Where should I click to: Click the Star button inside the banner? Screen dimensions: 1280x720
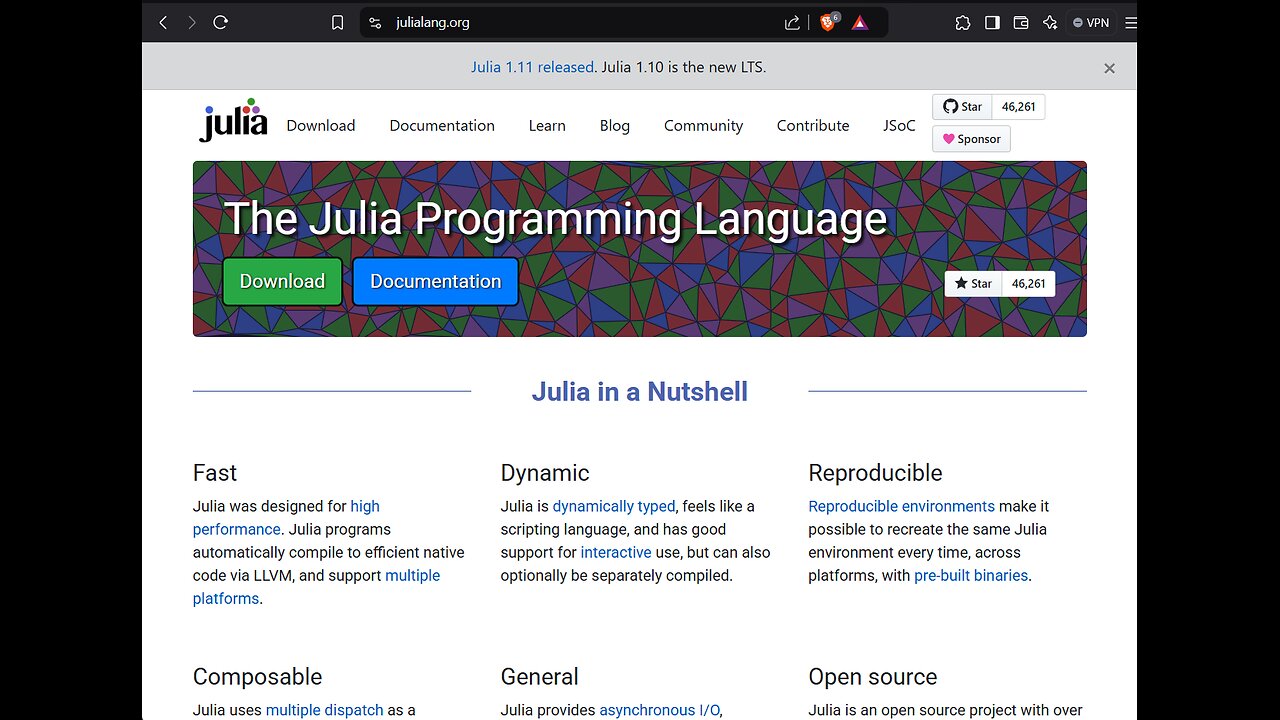click(x=973, y=284)
